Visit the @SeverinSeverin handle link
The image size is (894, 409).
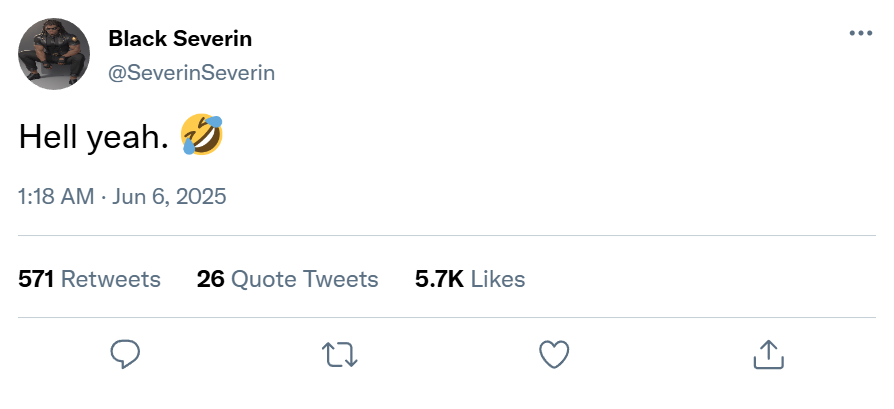[x=191, y=73]
